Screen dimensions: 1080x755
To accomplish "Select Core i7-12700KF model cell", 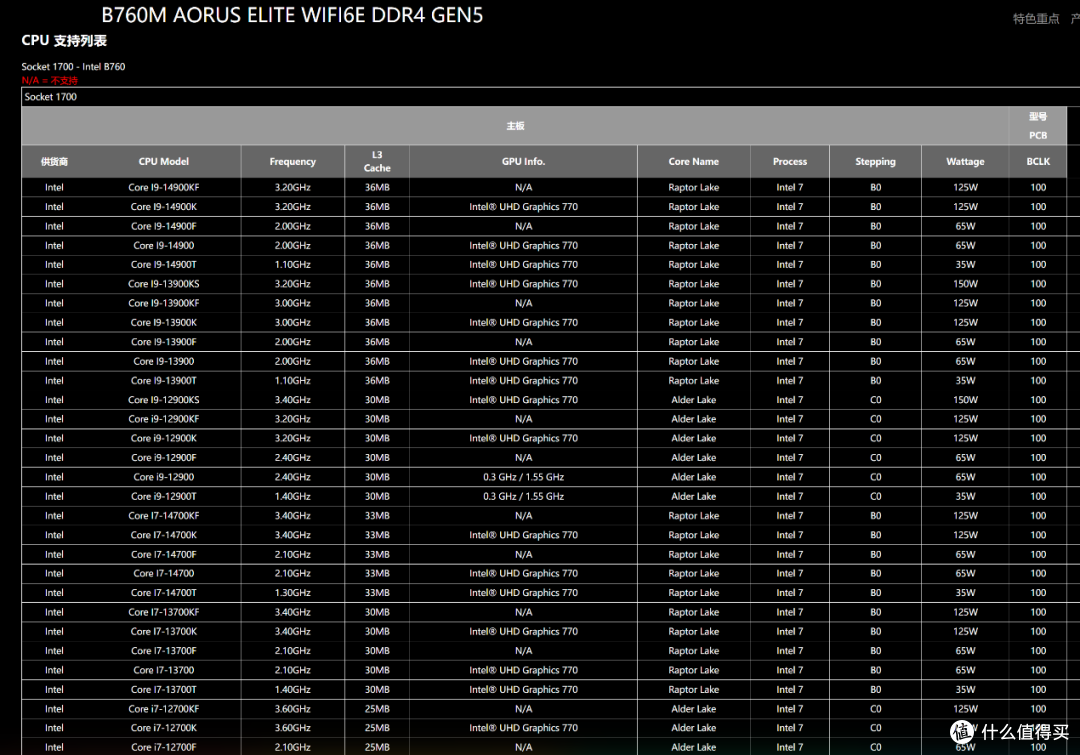I will [x=163, y=709].
